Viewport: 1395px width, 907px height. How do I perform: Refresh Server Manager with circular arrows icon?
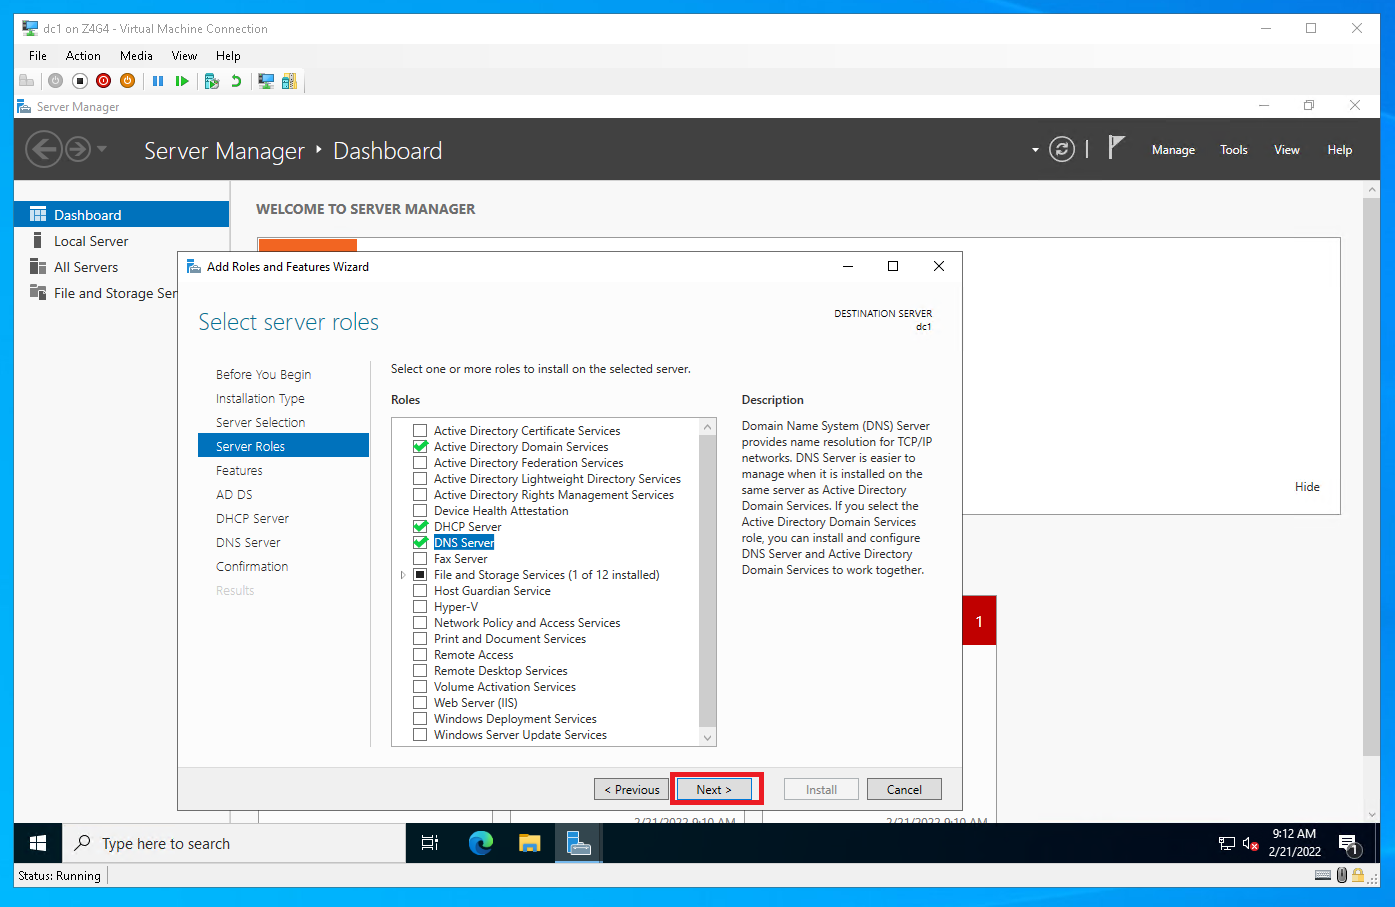click(1062, 150)
